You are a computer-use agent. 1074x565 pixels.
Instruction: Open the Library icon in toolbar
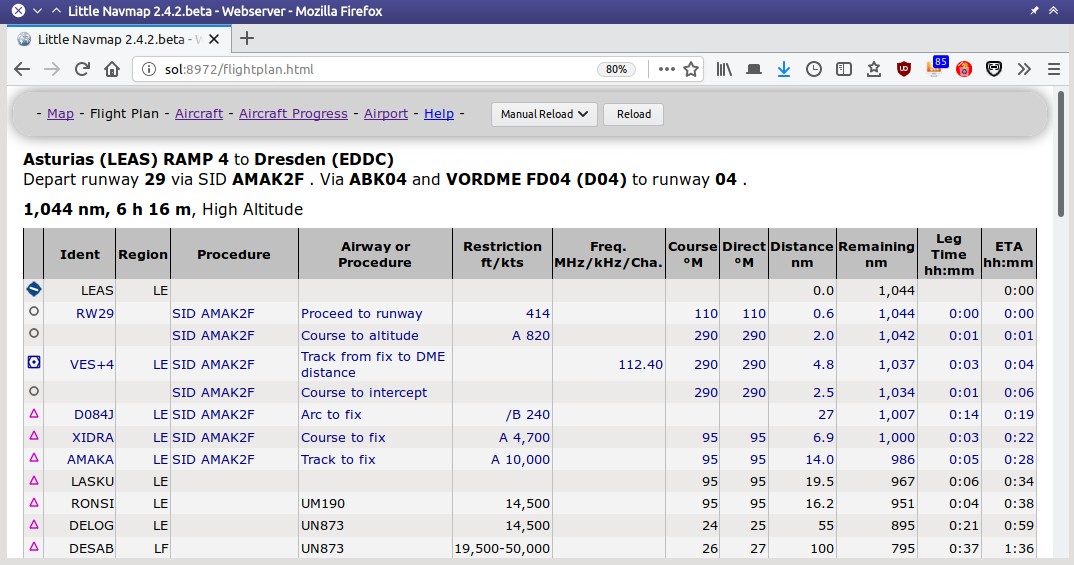pos(724,69)
